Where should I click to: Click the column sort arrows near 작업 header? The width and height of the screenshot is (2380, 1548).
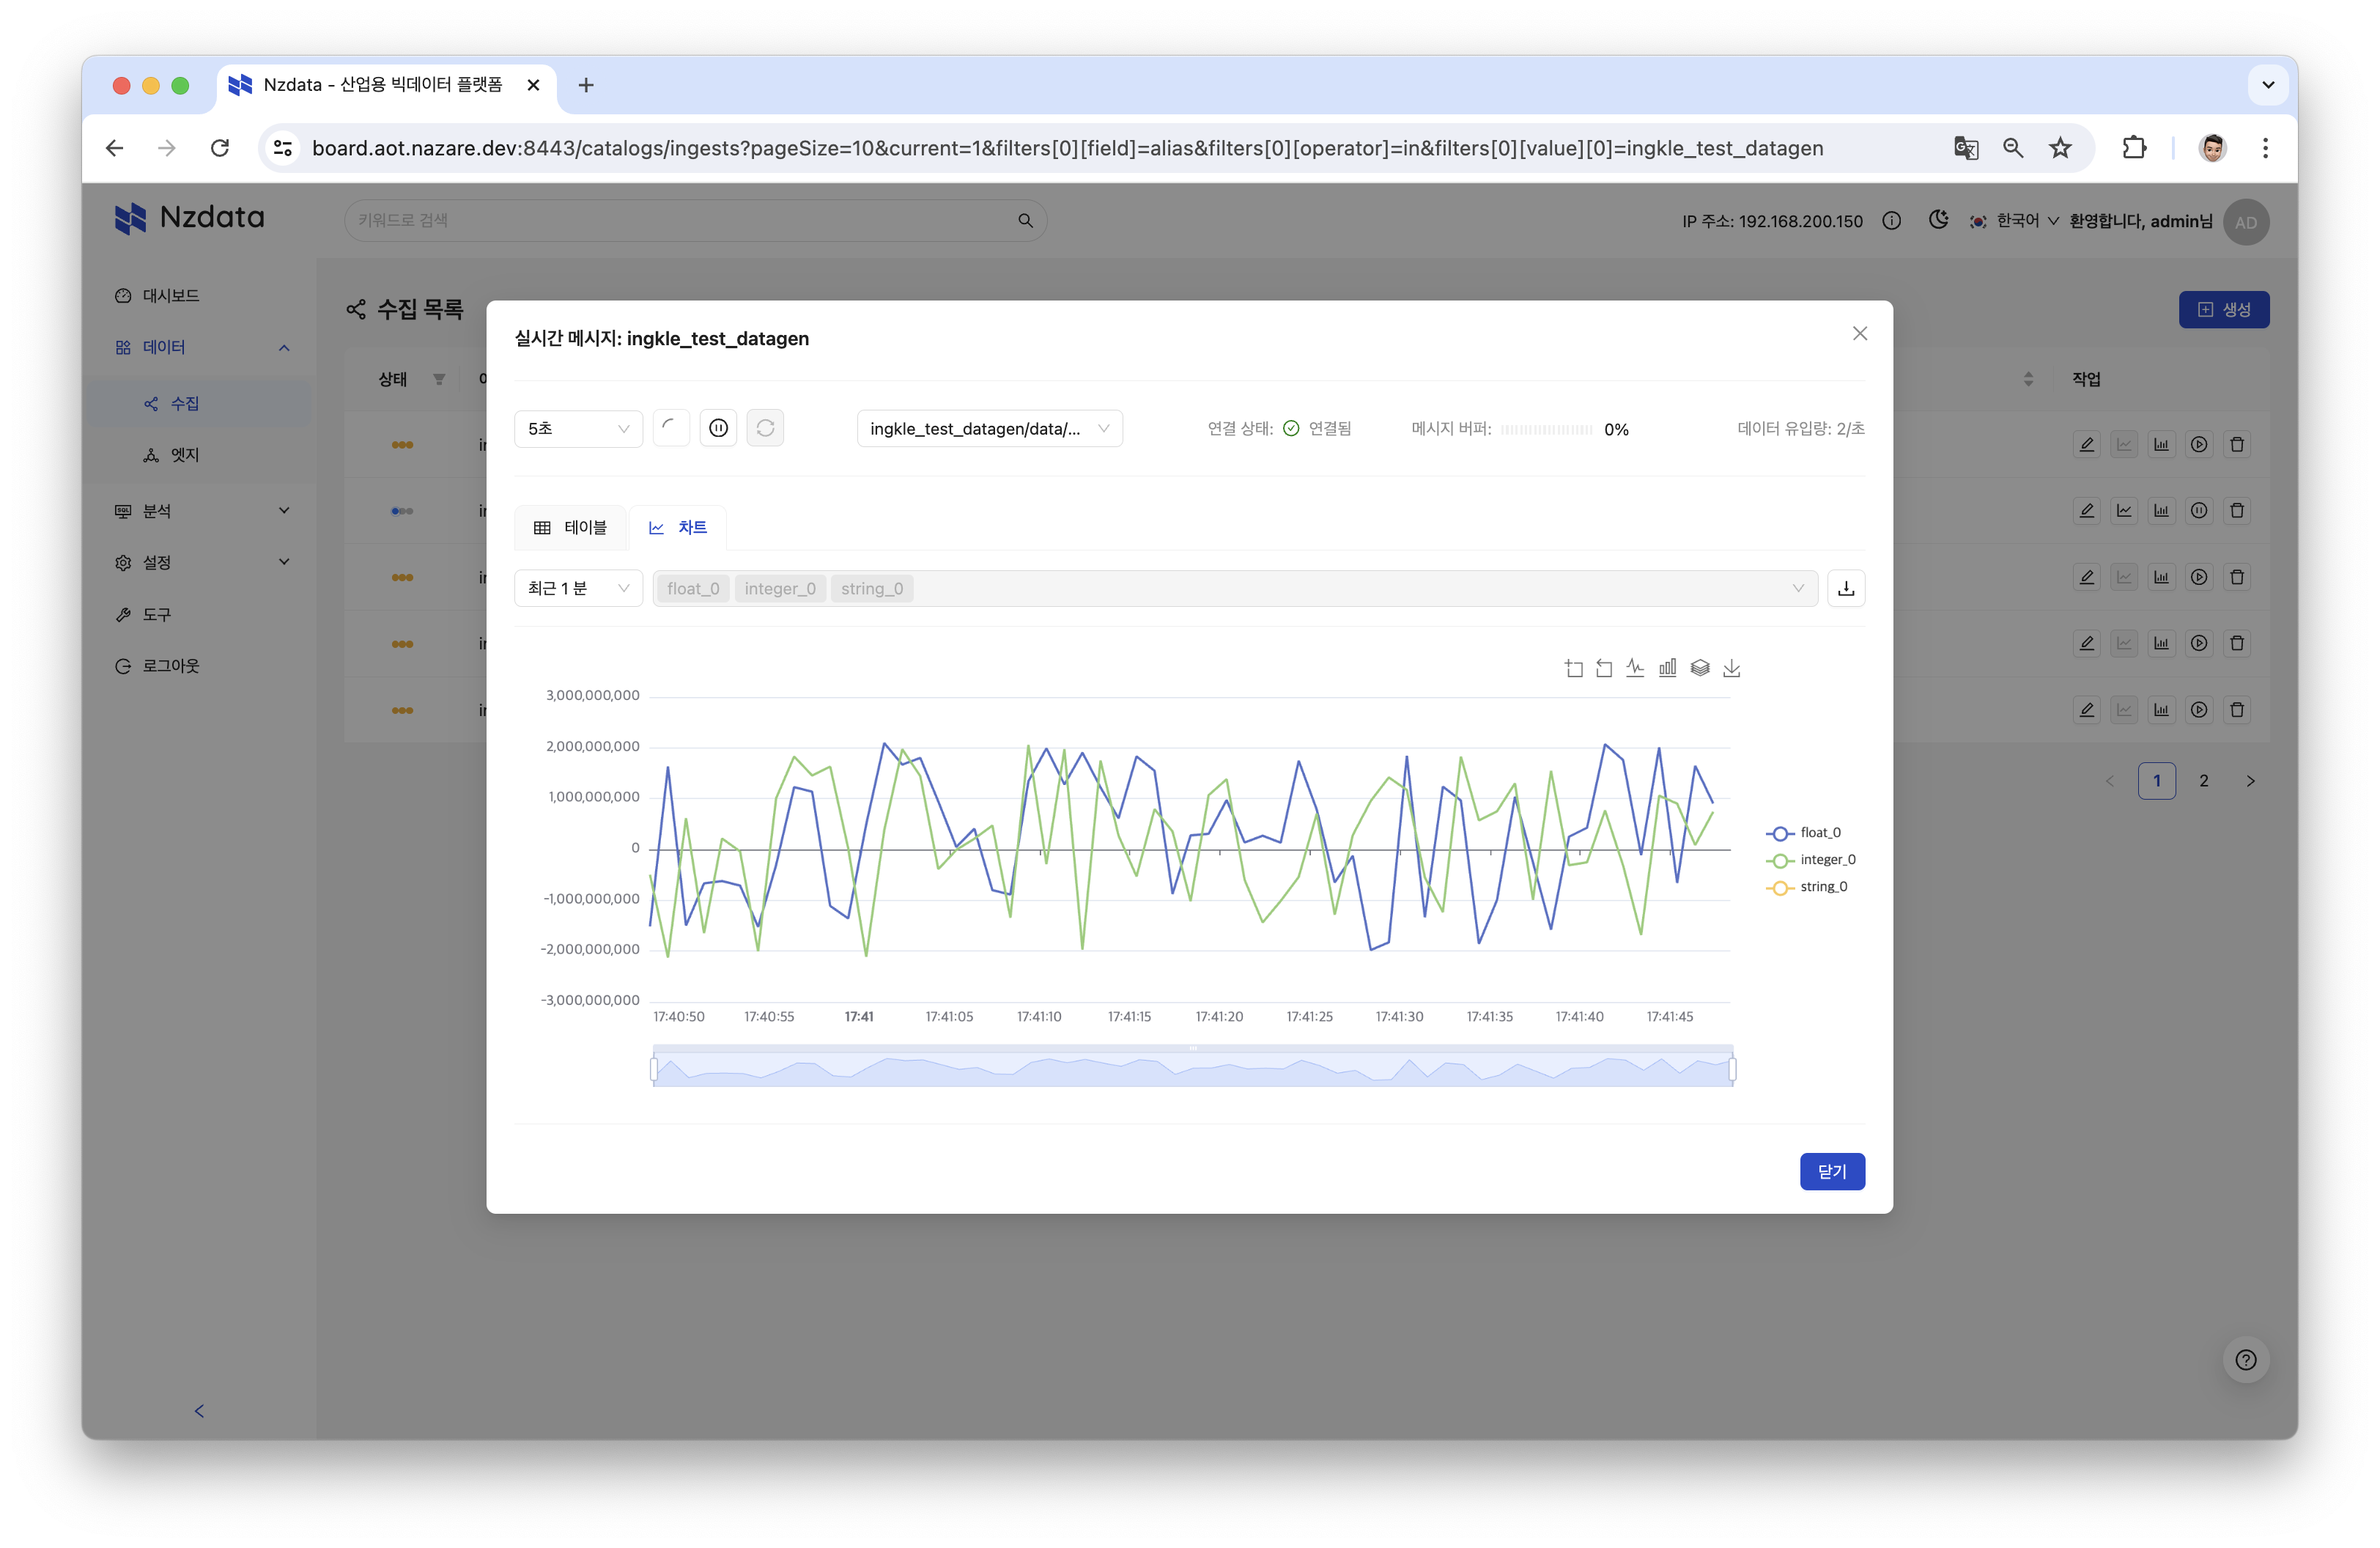coord(2028,379)
